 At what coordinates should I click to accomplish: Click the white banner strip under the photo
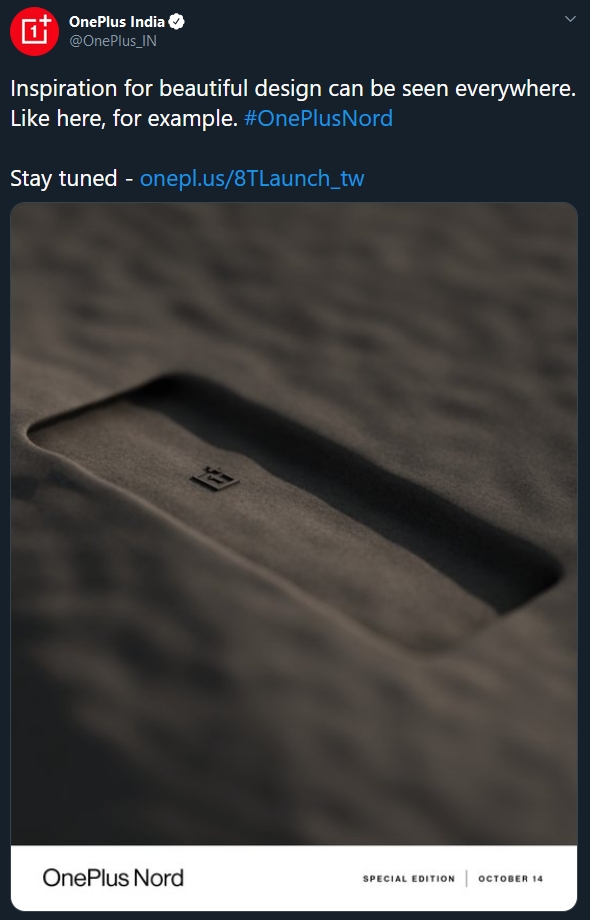point(294,878)
